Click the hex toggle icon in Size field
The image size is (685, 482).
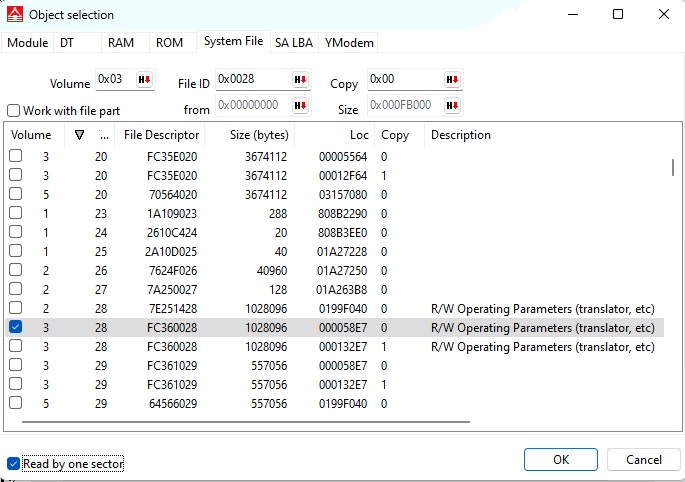click(x=452, y=105)
